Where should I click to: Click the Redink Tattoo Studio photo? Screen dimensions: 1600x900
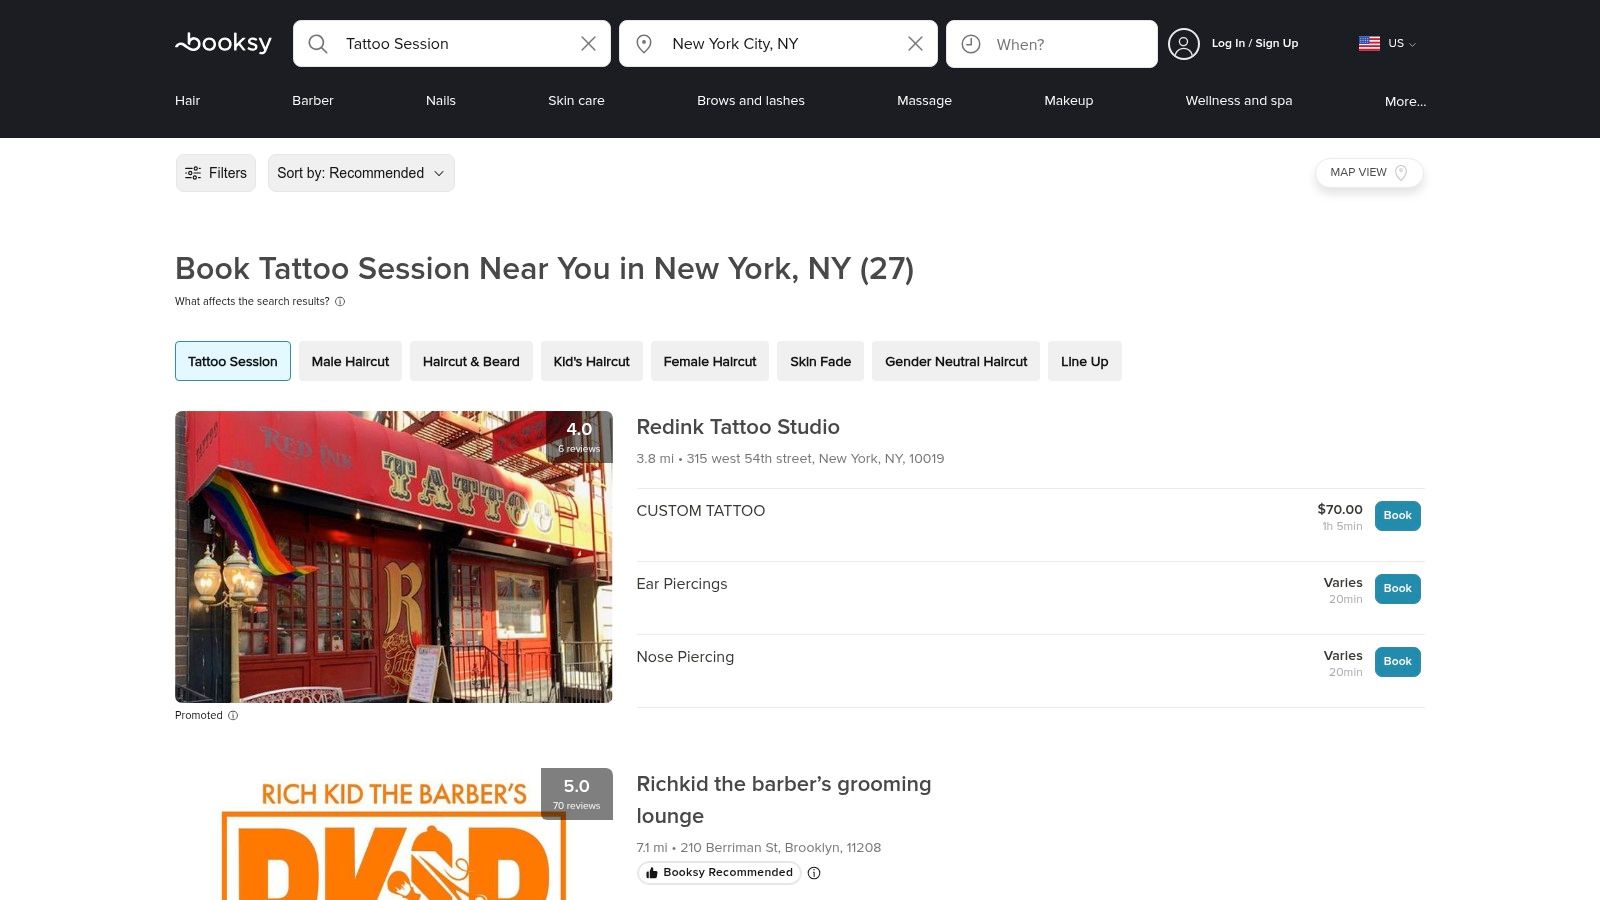tap(394, 556)
